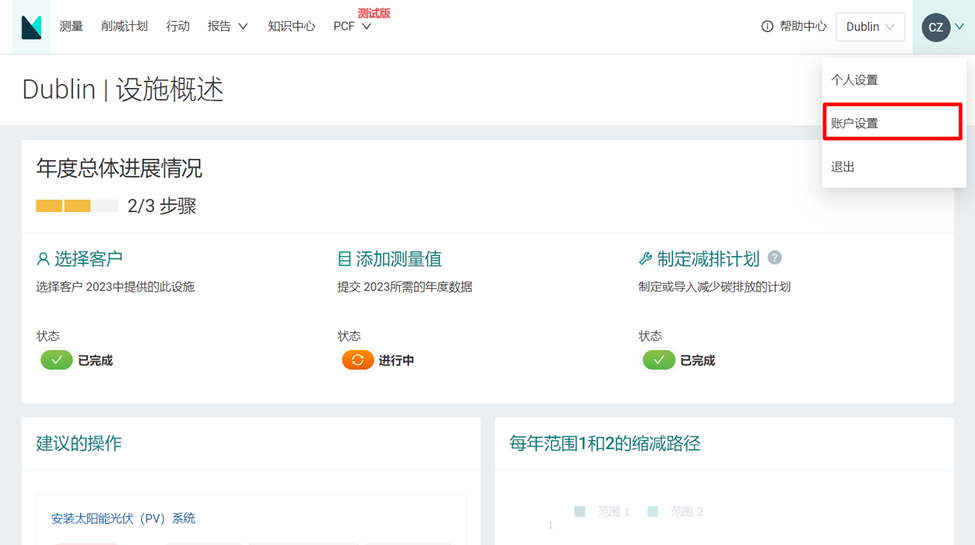Screen dimensions: 975x545
Task: Click the wrench icon beside 制定减排计划
Action: pos(645,259)
